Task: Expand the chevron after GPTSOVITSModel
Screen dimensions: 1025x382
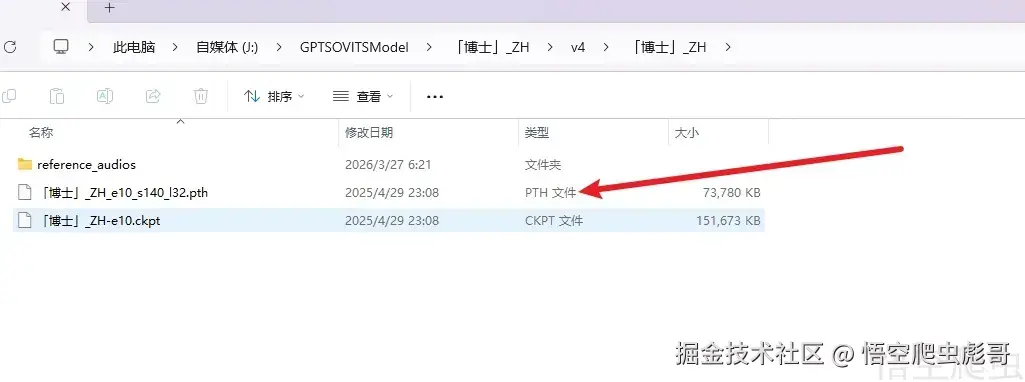Action: coord(429,47)
